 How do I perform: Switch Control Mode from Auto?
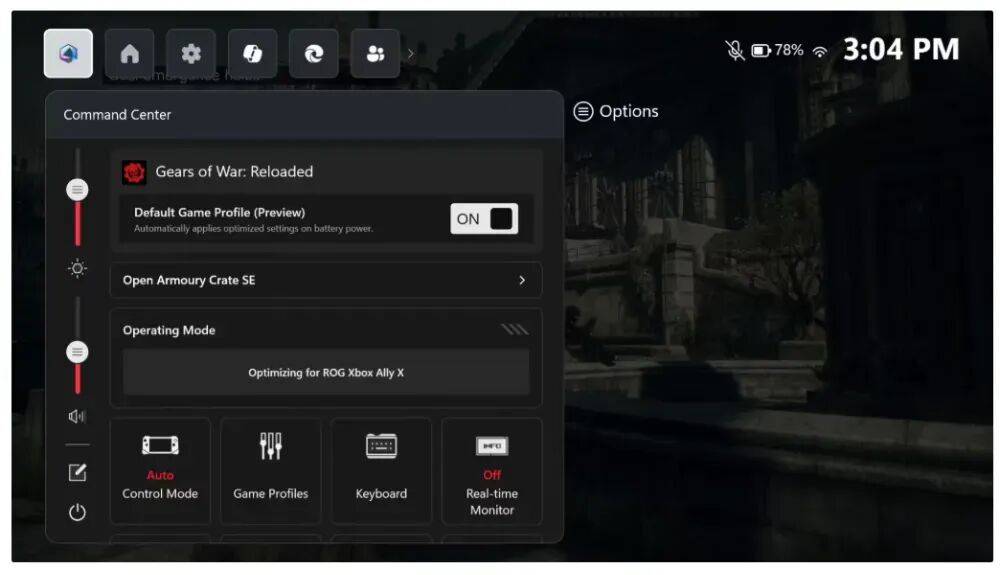click(160, 471)
